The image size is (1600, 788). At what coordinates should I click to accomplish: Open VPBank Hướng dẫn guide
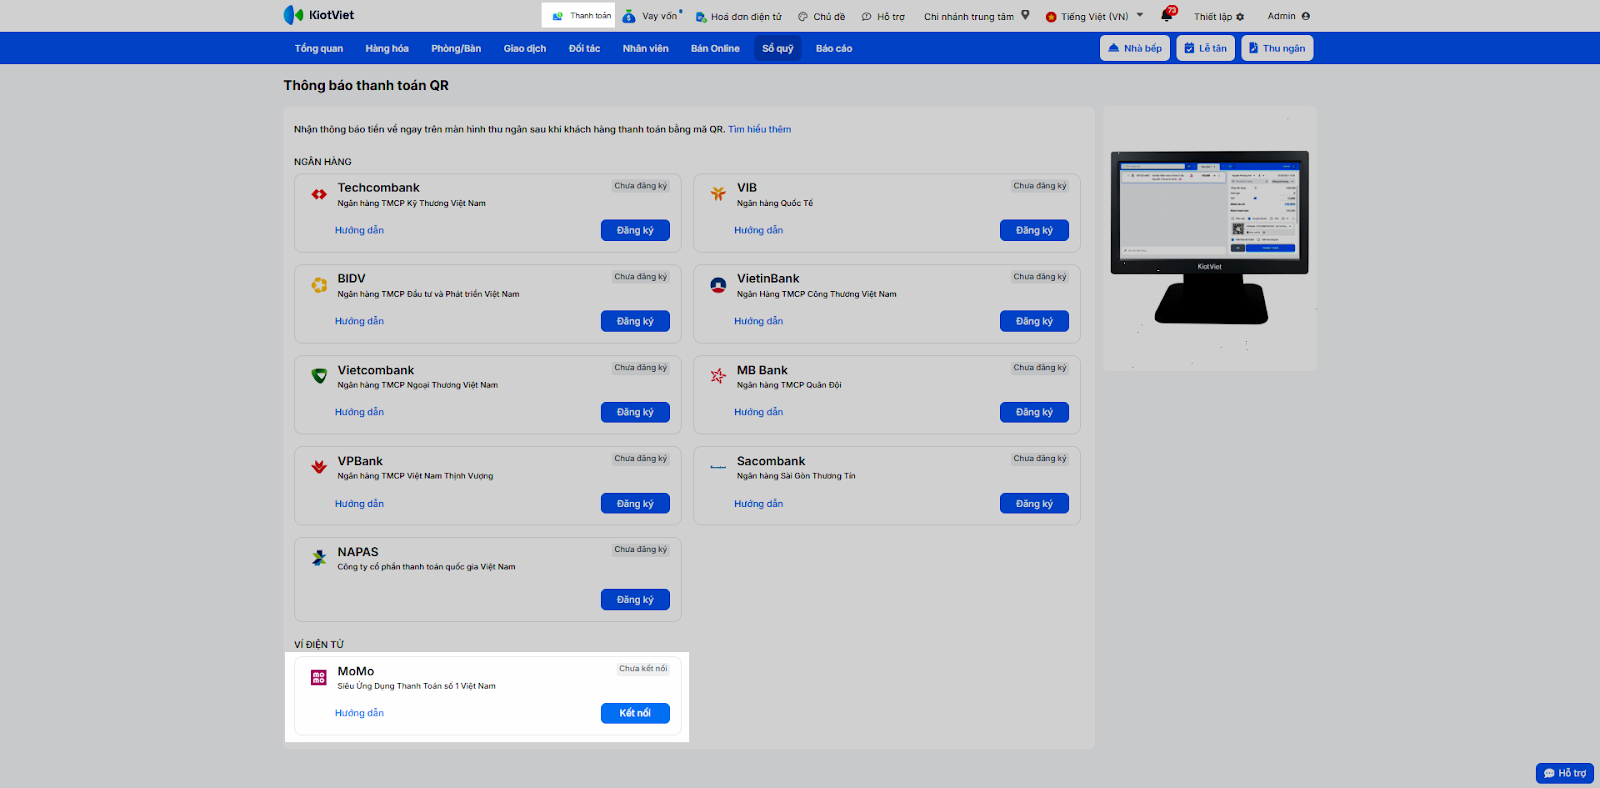click(x=359, y=504)
